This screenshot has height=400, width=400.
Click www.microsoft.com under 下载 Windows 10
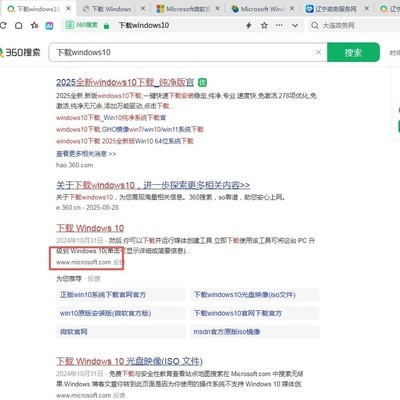(x=83, y=262)
